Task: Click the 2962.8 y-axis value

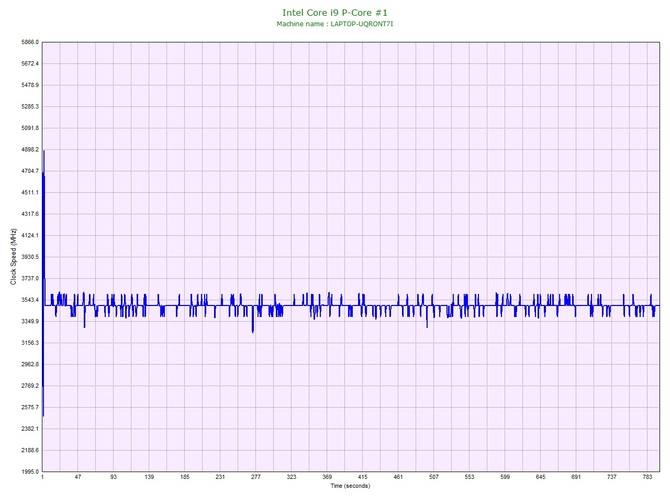Action: [30, 365]
